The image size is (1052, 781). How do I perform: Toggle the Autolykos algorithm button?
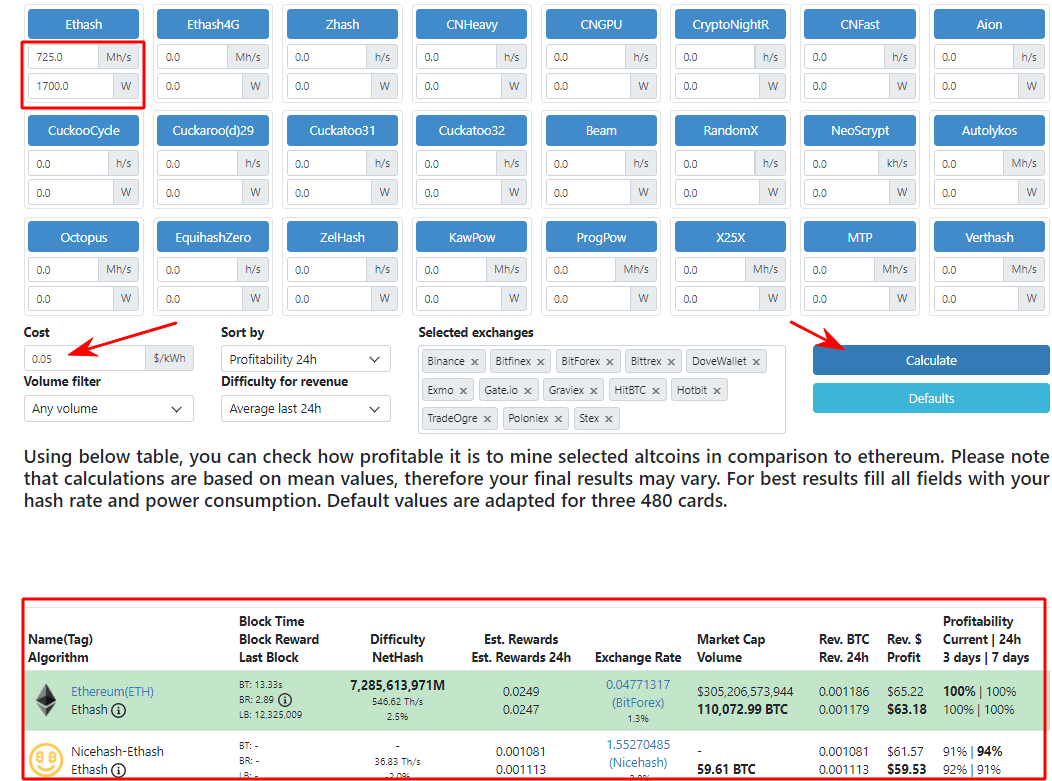(x=989, y=131)
